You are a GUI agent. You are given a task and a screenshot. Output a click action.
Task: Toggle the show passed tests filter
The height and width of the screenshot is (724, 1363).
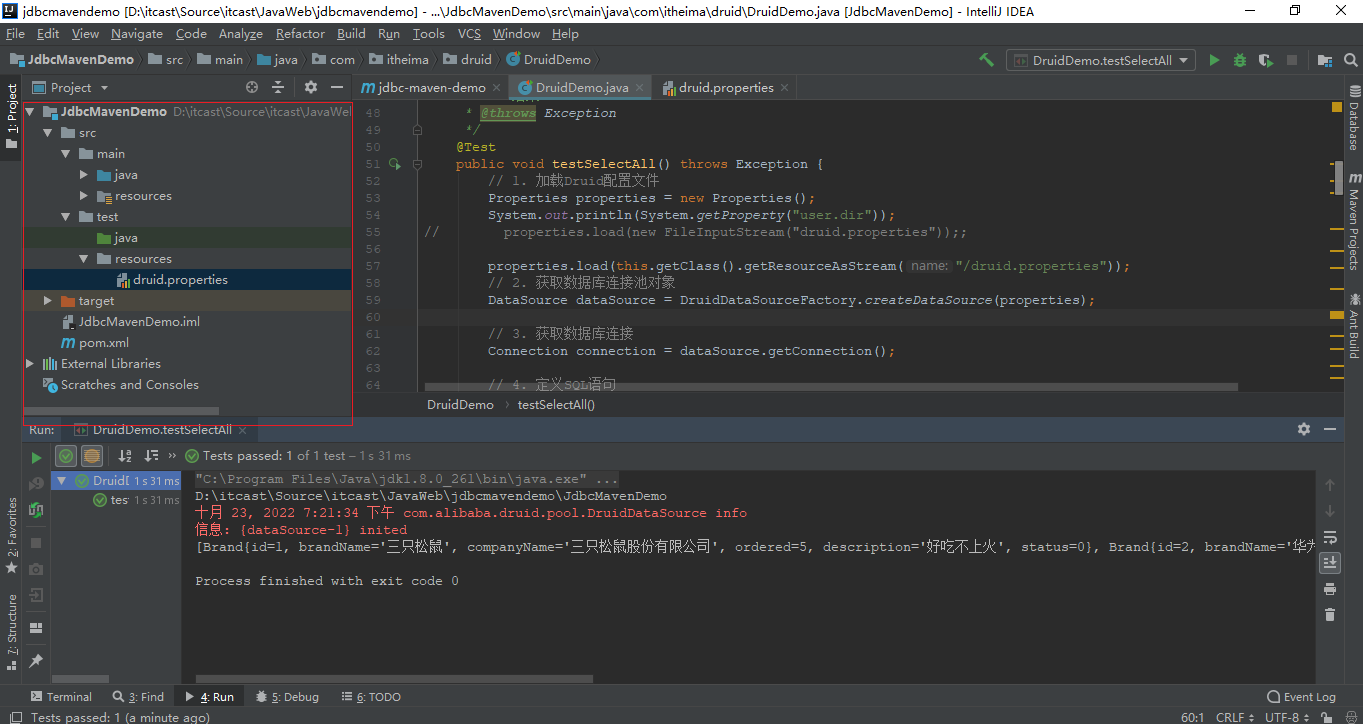(x=66, y=456)
